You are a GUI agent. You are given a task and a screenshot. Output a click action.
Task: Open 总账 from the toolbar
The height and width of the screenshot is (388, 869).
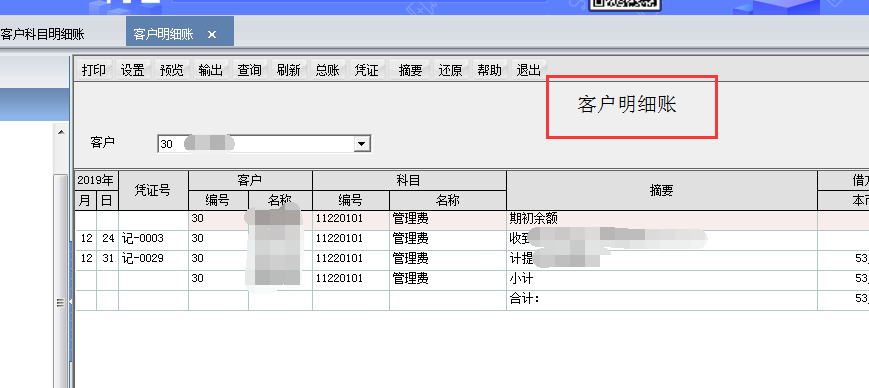click(x=328, y=70)
